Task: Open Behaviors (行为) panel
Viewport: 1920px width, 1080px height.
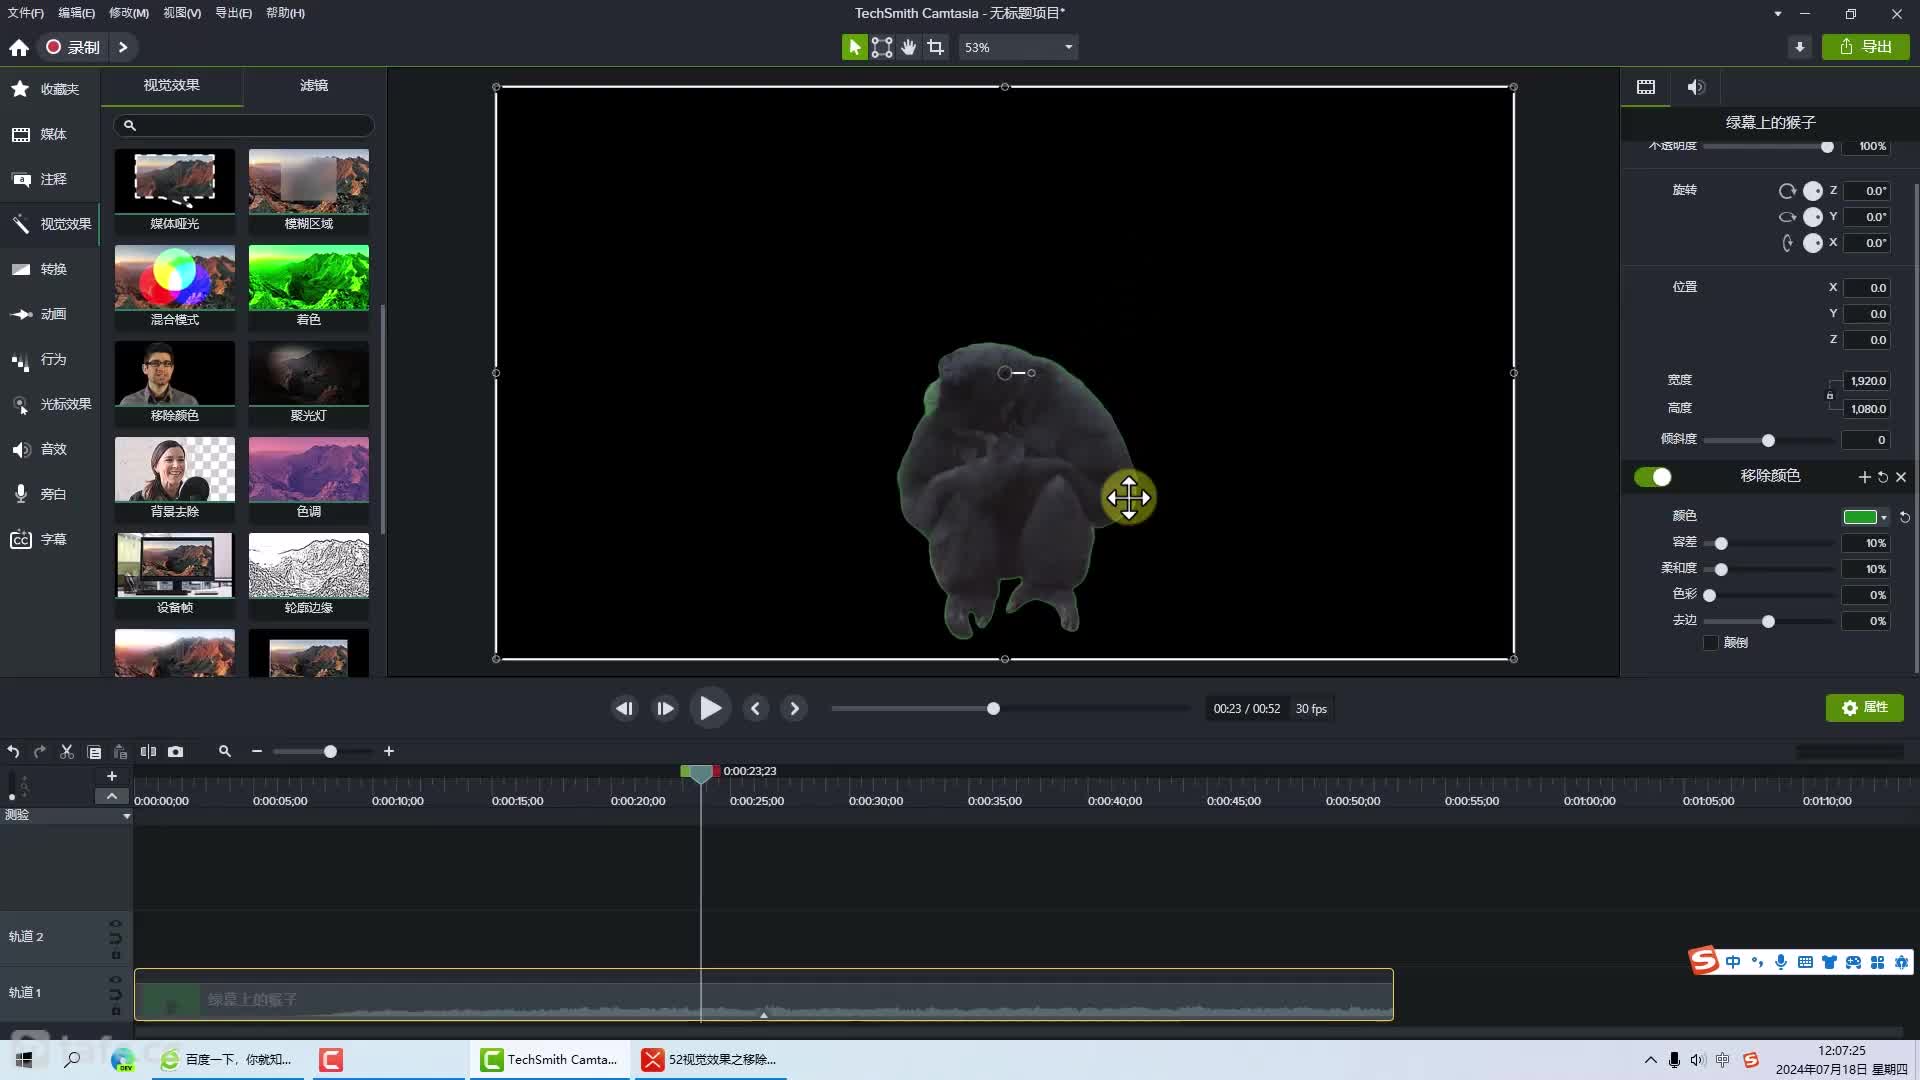Action: [50, 359]
